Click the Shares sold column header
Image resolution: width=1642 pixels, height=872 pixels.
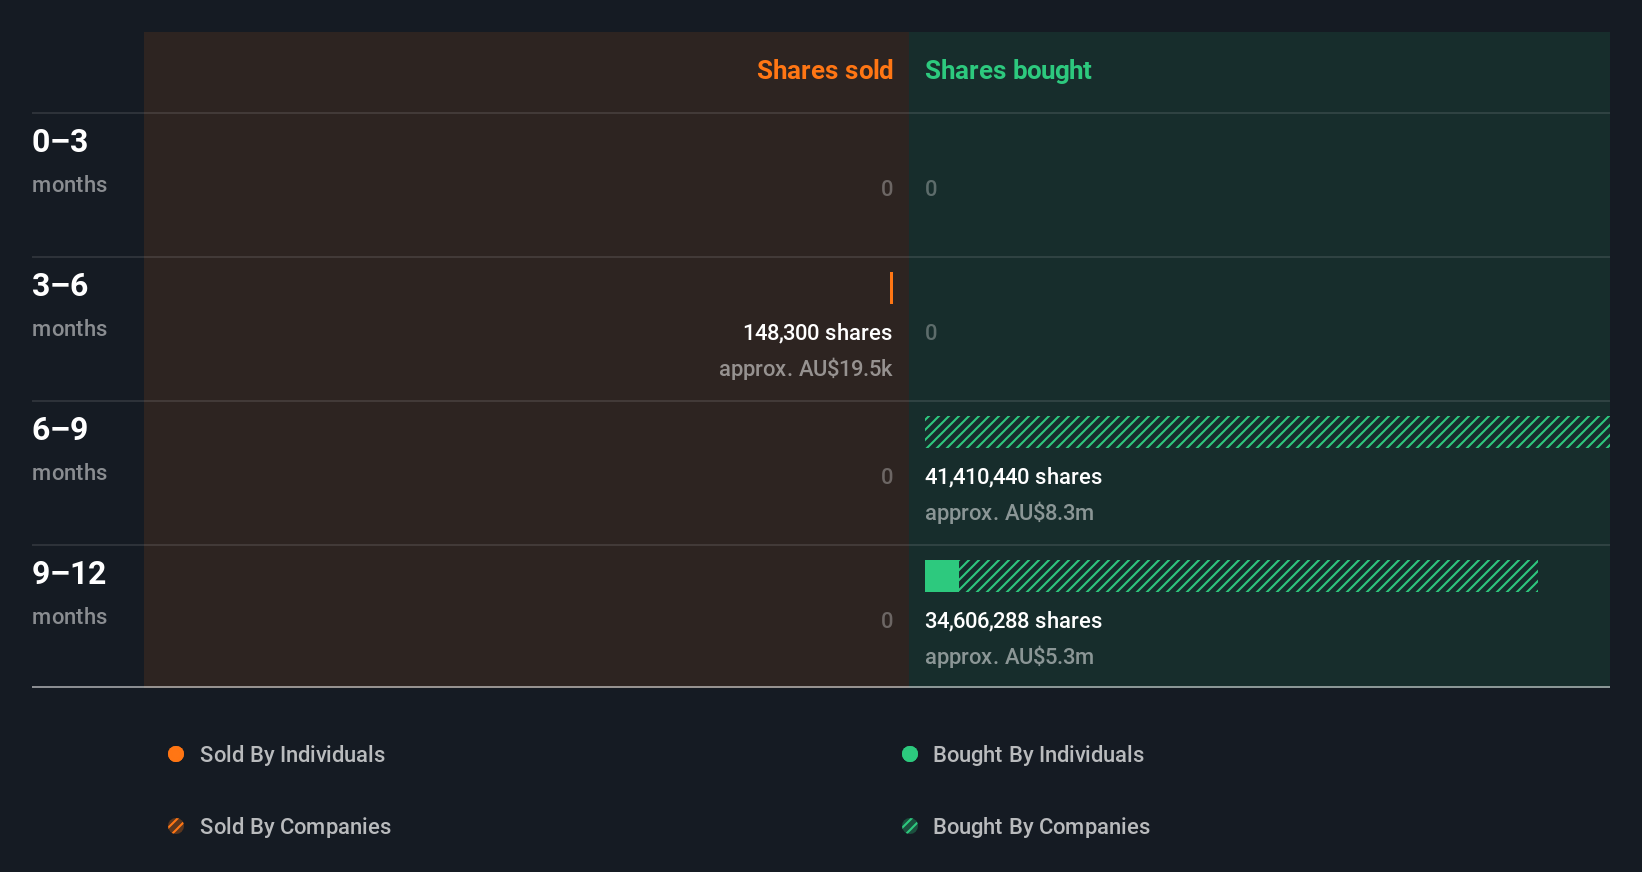tap(825, 70)
